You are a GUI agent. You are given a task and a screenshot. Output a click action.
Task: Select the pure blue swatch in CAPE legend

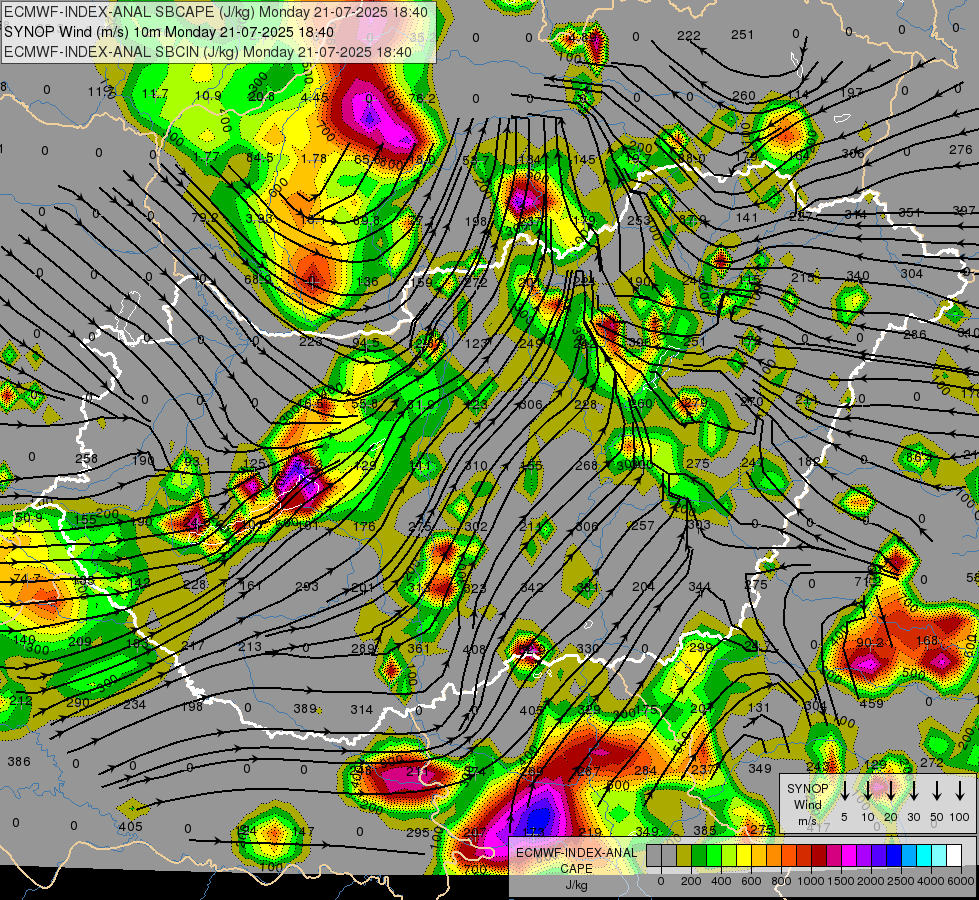pos(894,855)
